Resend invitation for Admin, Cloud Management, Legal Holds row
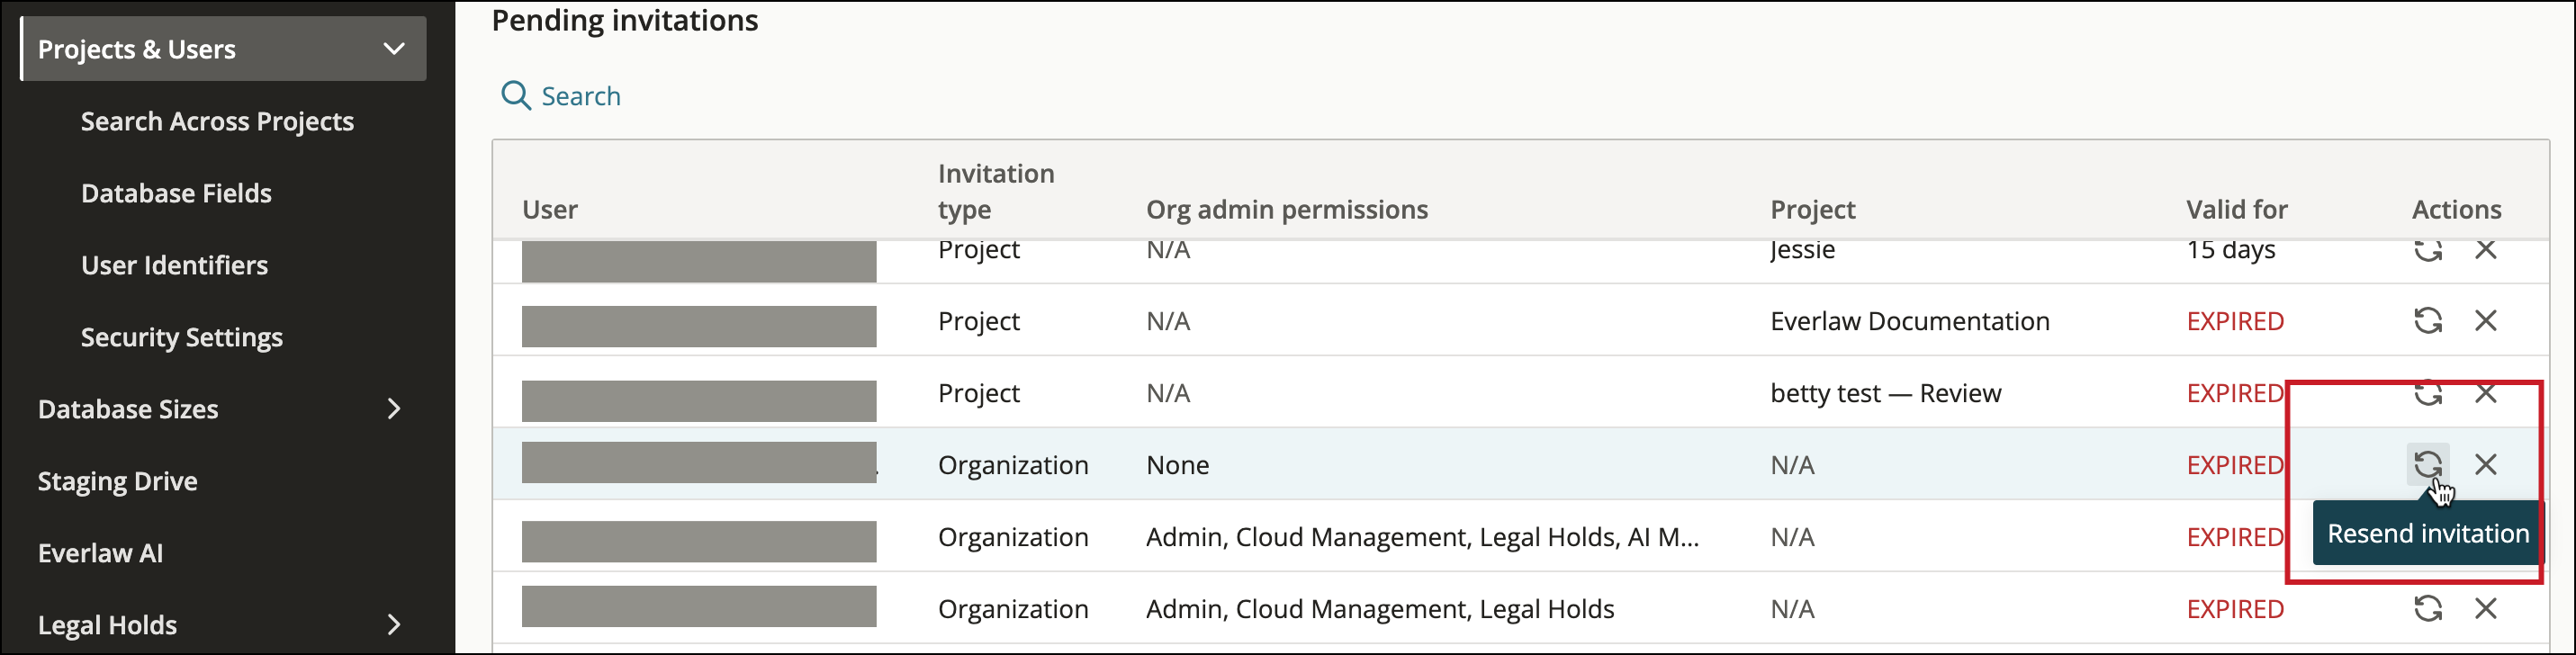 [x=2427, y=608]
